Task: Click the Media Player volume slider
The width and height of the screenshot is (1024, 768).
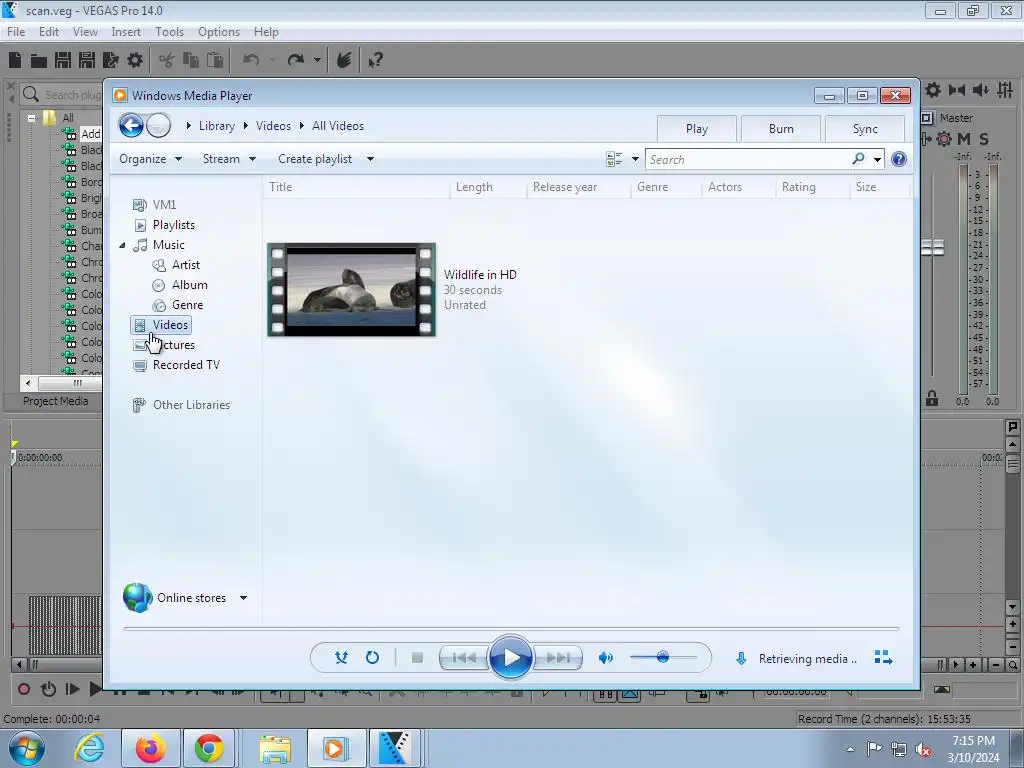Action: (663, 657)
